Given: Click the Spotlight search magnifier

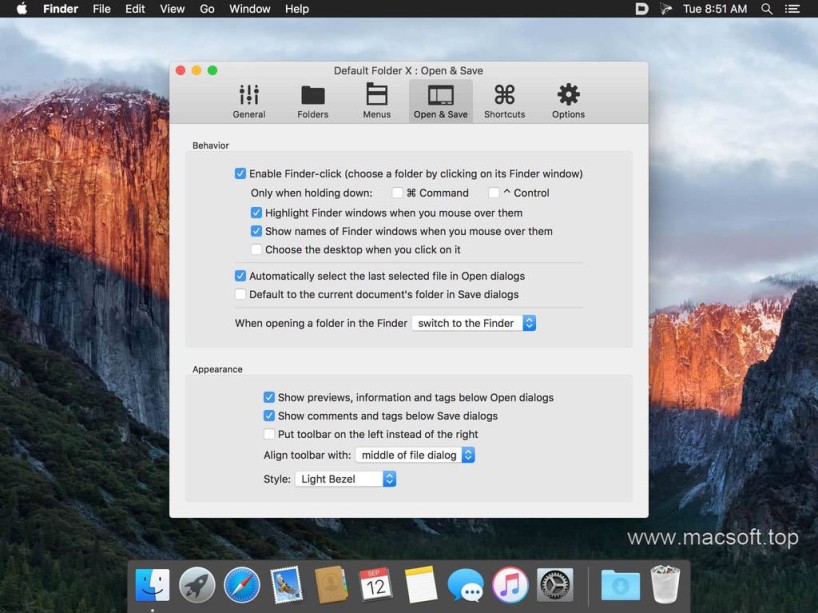Looking at the screenshot, I should pos(767,9).
